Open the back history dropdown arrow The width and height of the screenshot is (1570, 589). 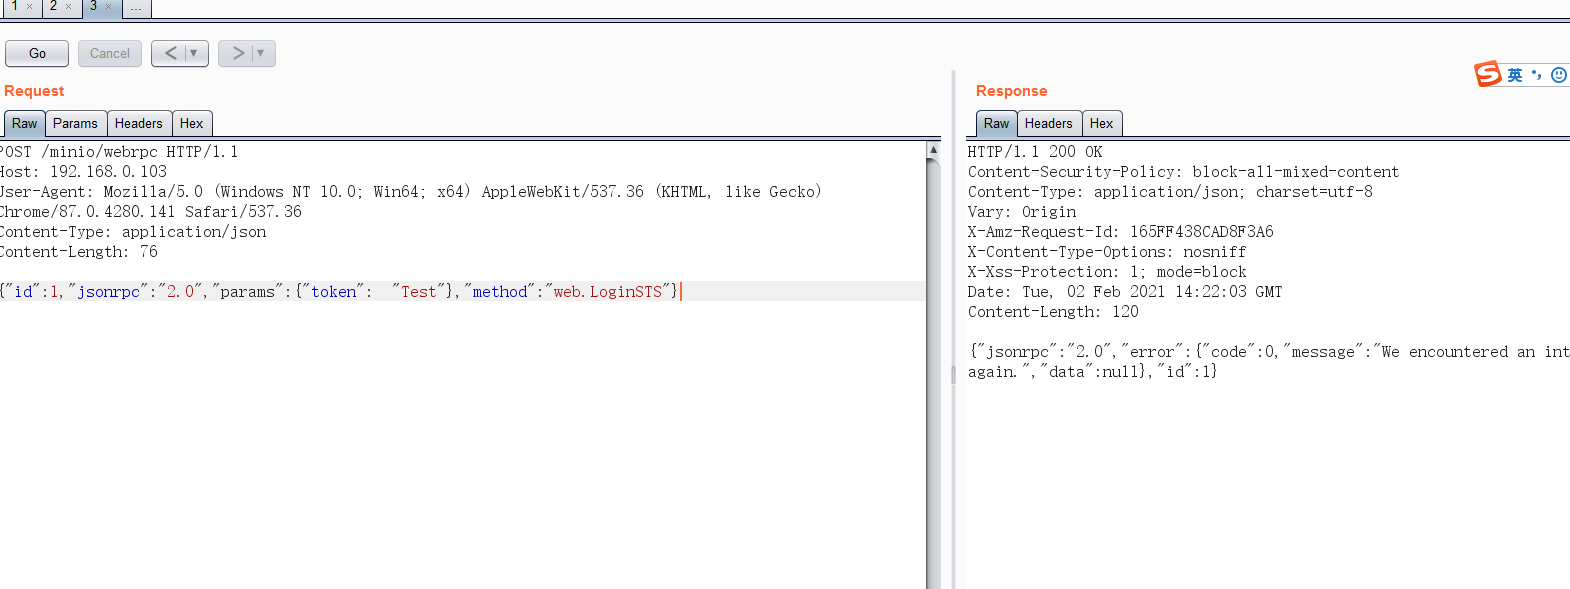pyautogui.click(x=194, y=54)
